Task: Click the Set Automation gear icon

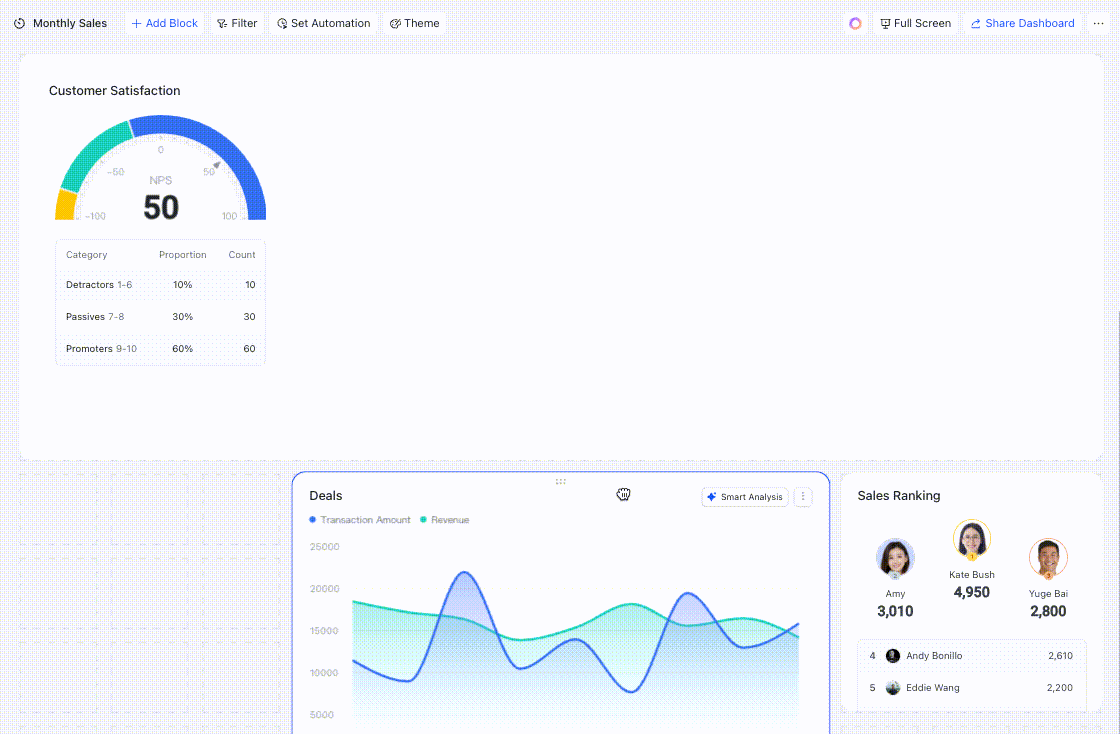Action: pyautogui.click(x=283, y=23)
